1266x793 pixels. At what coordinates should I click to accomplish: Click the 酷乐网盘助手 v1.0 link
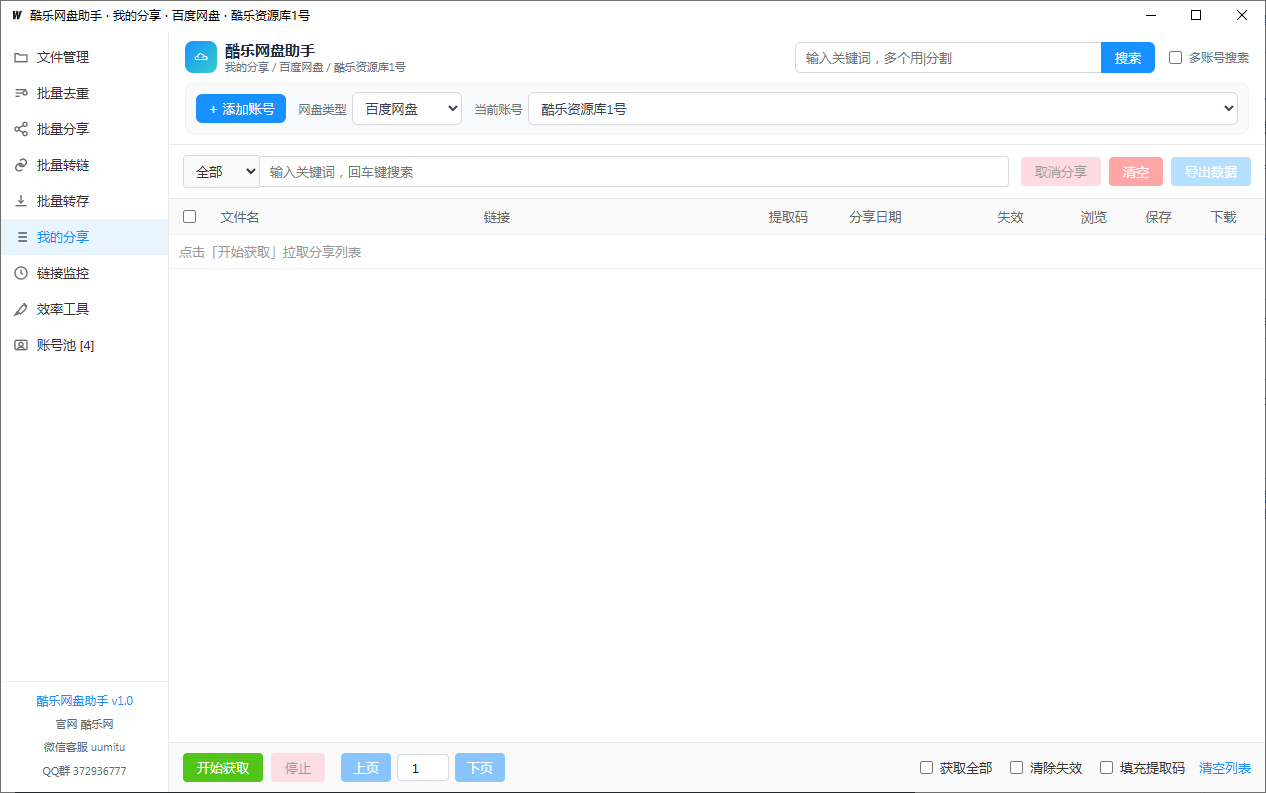(x=85, y=701)
